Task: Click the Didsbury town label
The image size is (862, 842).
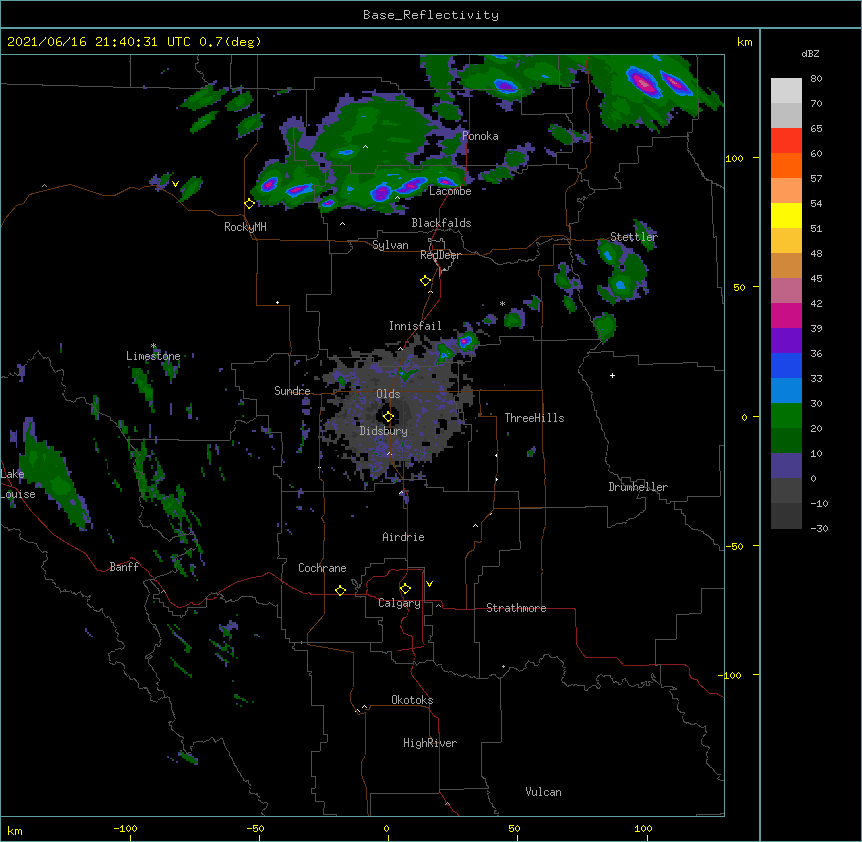Action: coord(384,431)
